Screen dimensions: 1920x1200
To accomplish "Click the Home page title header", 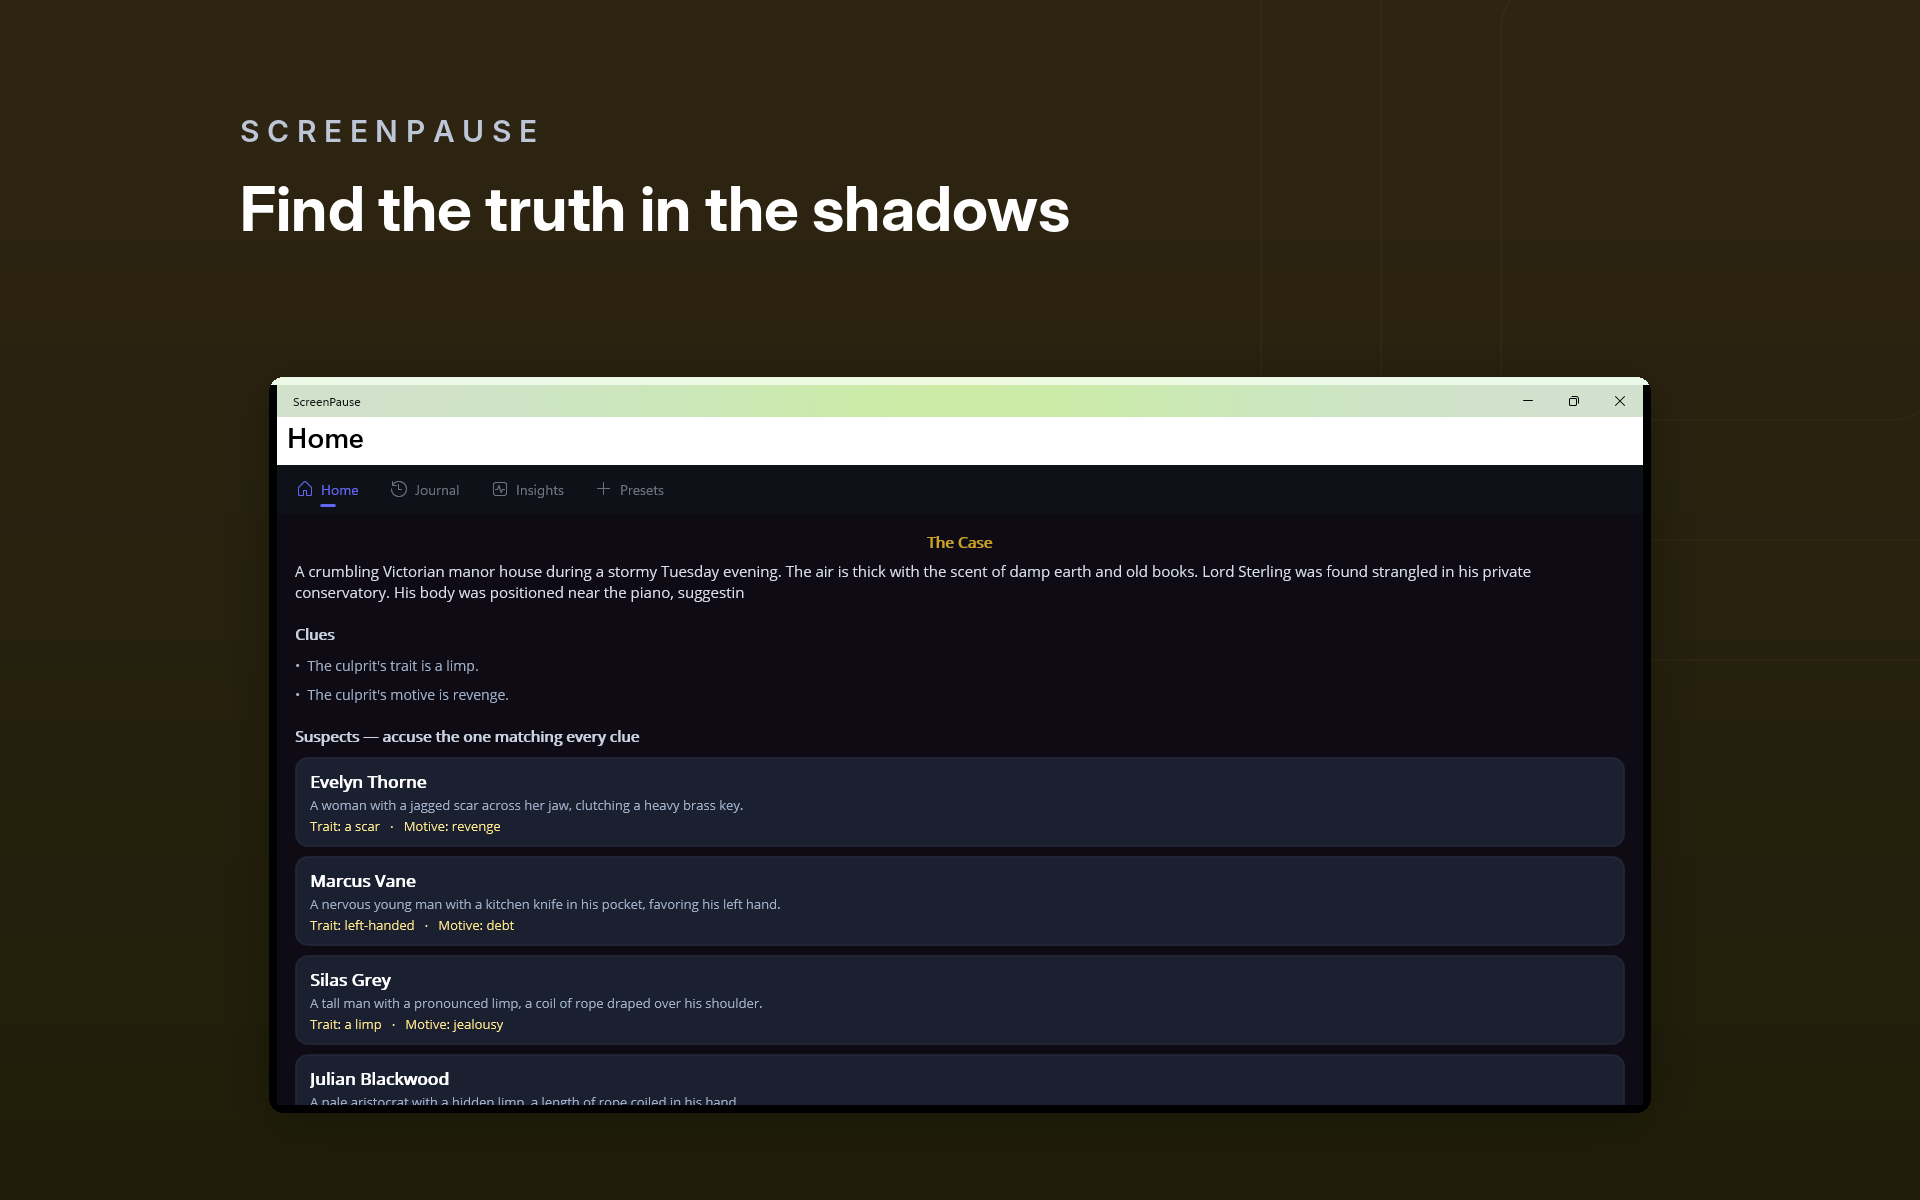I will point(325,439).
